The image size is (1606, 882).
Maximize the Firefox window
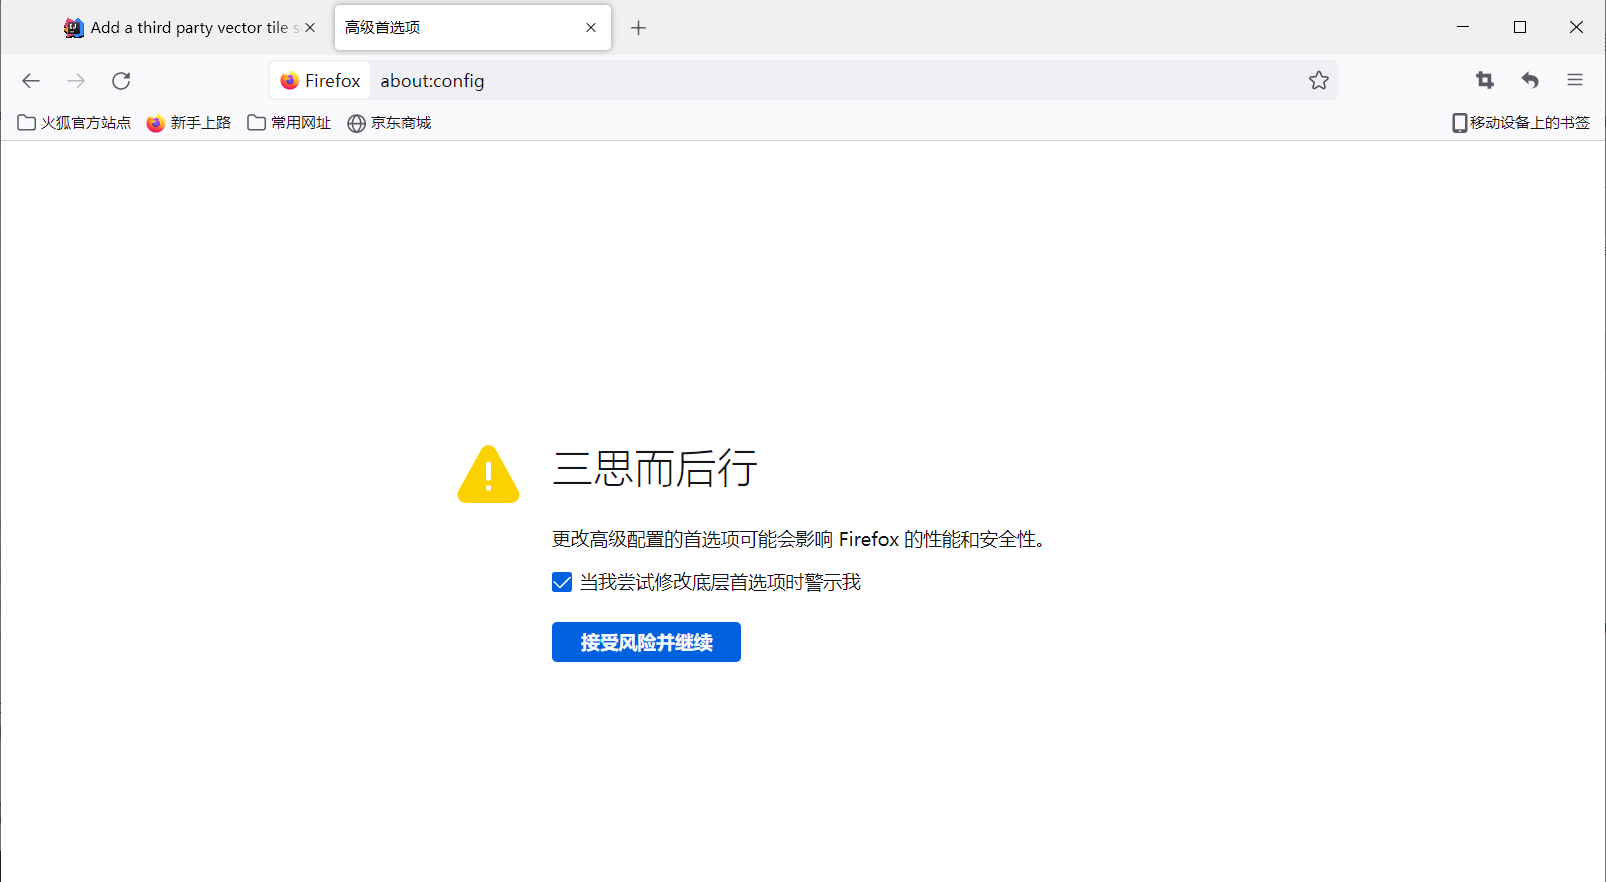[x=1520, y=28]
